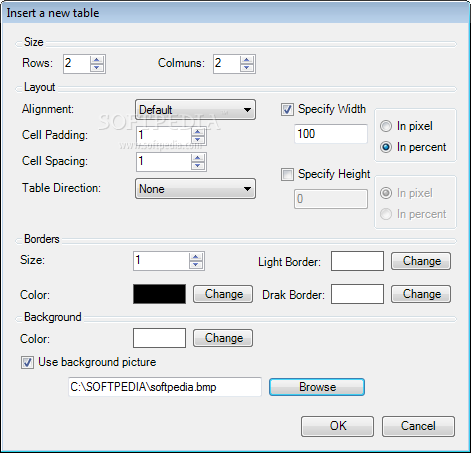The width and height of the screenshot is (471, 453).
Task: Decrease the Colmuns spinner value
Action: [247, 68]
